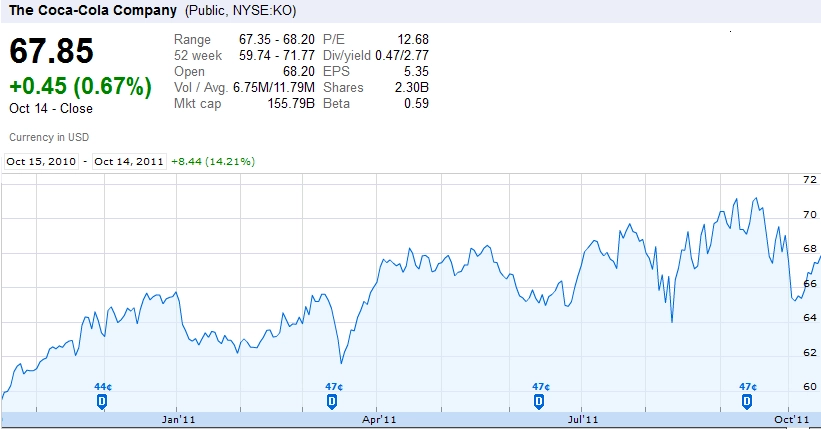The image size is (821, 429).
Task: Click the Oct'11 axis label
Action: click(792, 420)
